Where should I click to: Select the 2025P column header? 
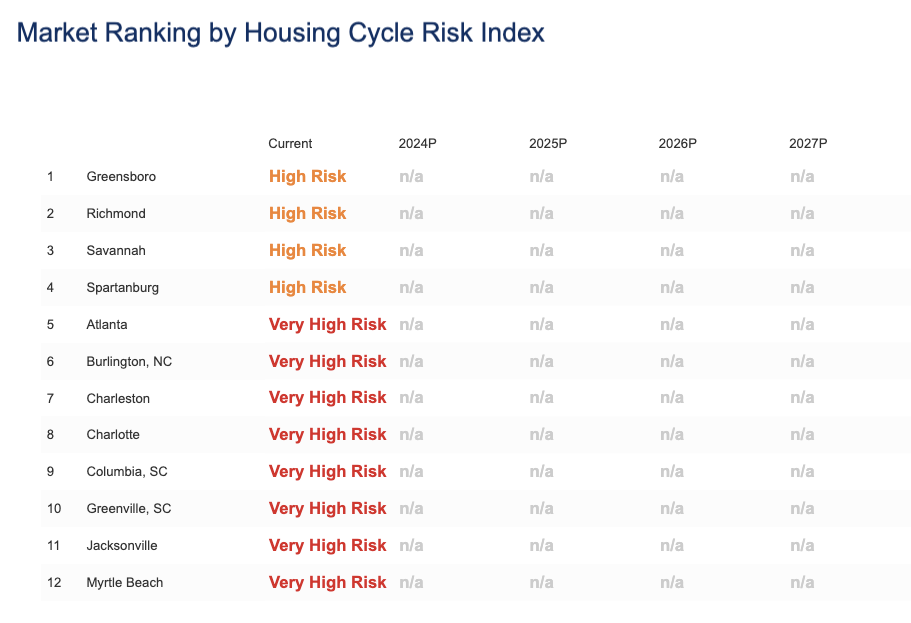tap(548, 143)
